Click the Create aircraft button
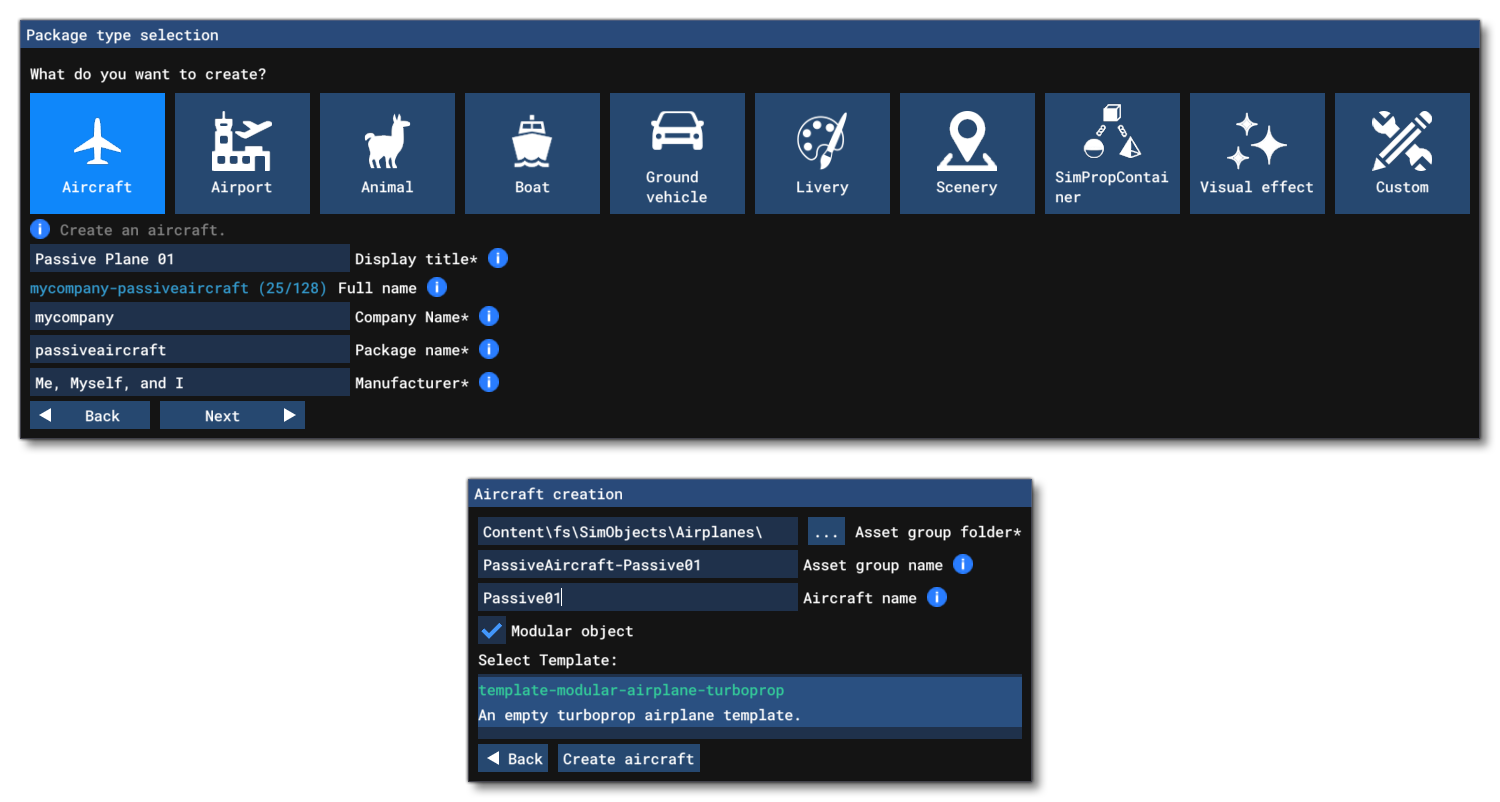1500x802 pixels. coord(628,759)
